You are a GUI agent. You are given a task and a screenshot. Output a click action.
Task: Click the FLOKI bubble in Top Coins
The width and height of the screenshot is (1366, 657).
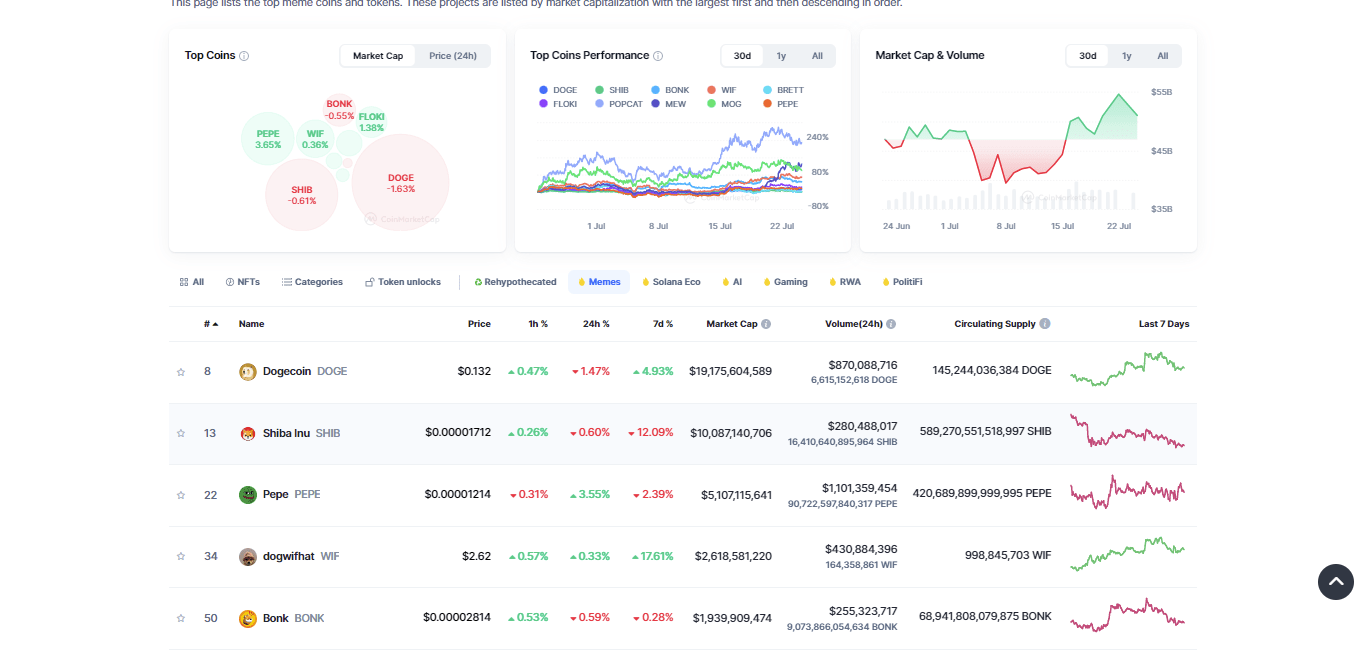click(372, 122)
